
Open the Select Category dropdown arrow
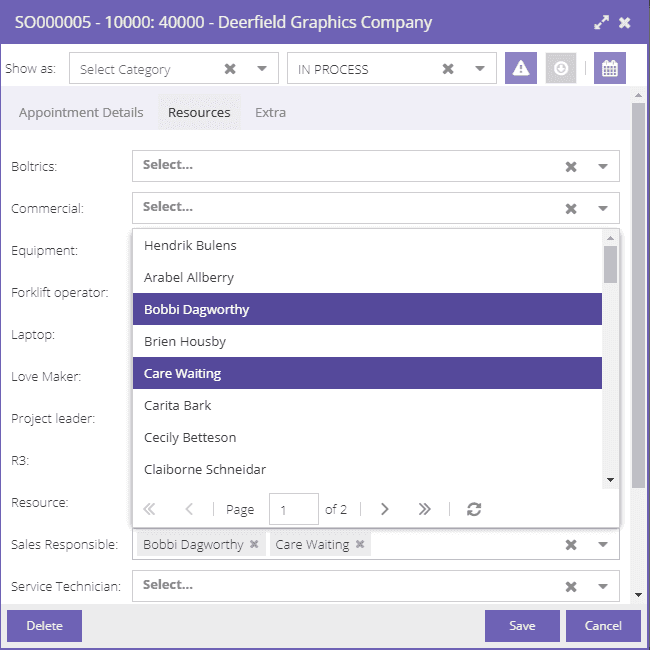(262, 68)
